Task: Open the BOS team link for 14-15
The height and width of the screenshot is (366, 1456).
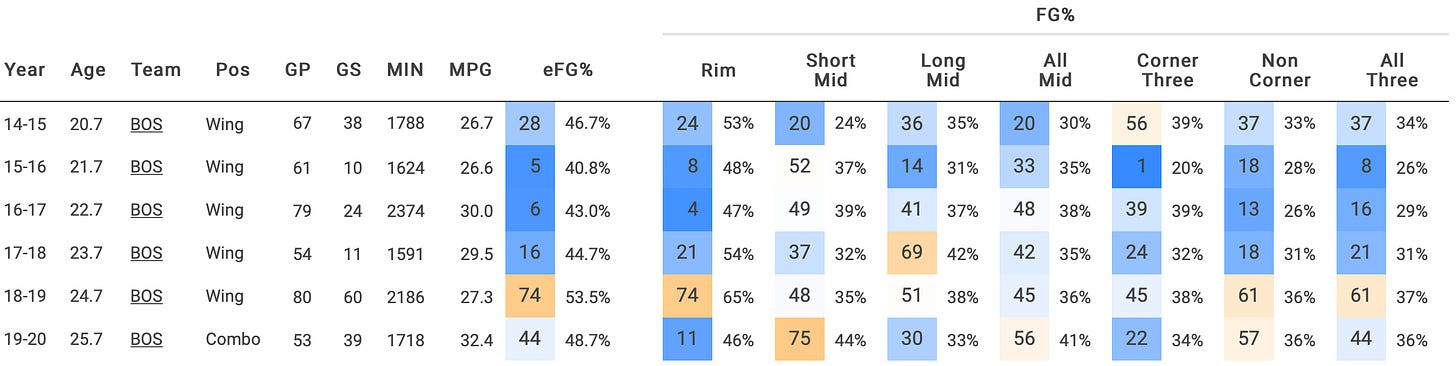Action: click(x=146, y=125)
